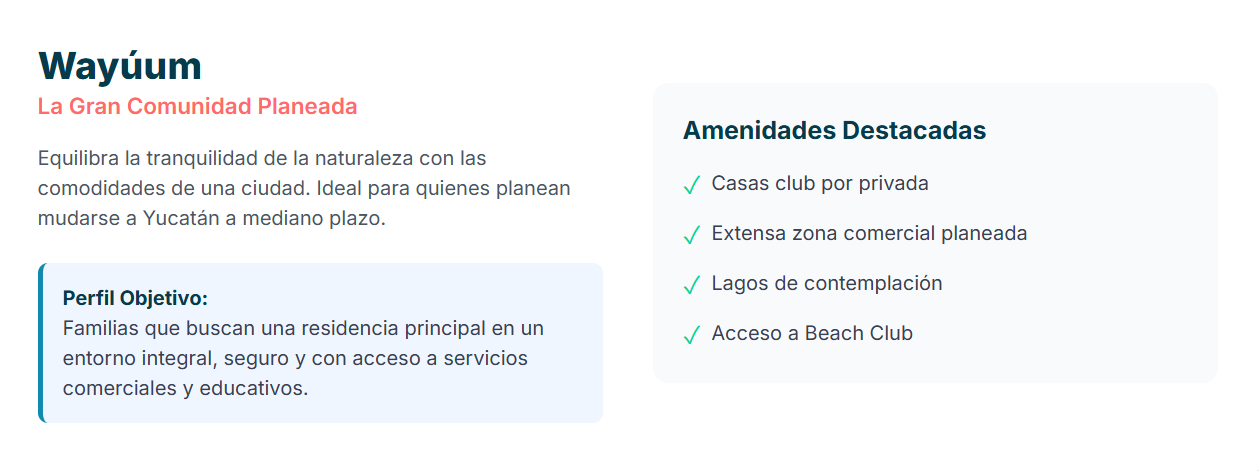Click the checkmark next to Acceso a Beach Club

click(x=691, y=335)
